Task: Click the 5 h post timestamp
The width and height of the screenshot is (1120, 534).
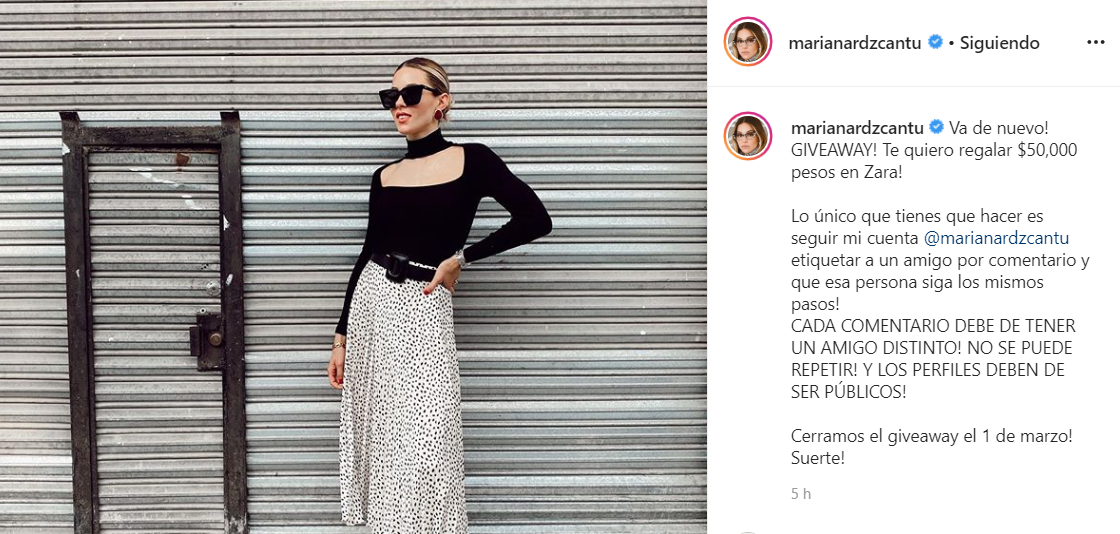Action: [801, 493]
